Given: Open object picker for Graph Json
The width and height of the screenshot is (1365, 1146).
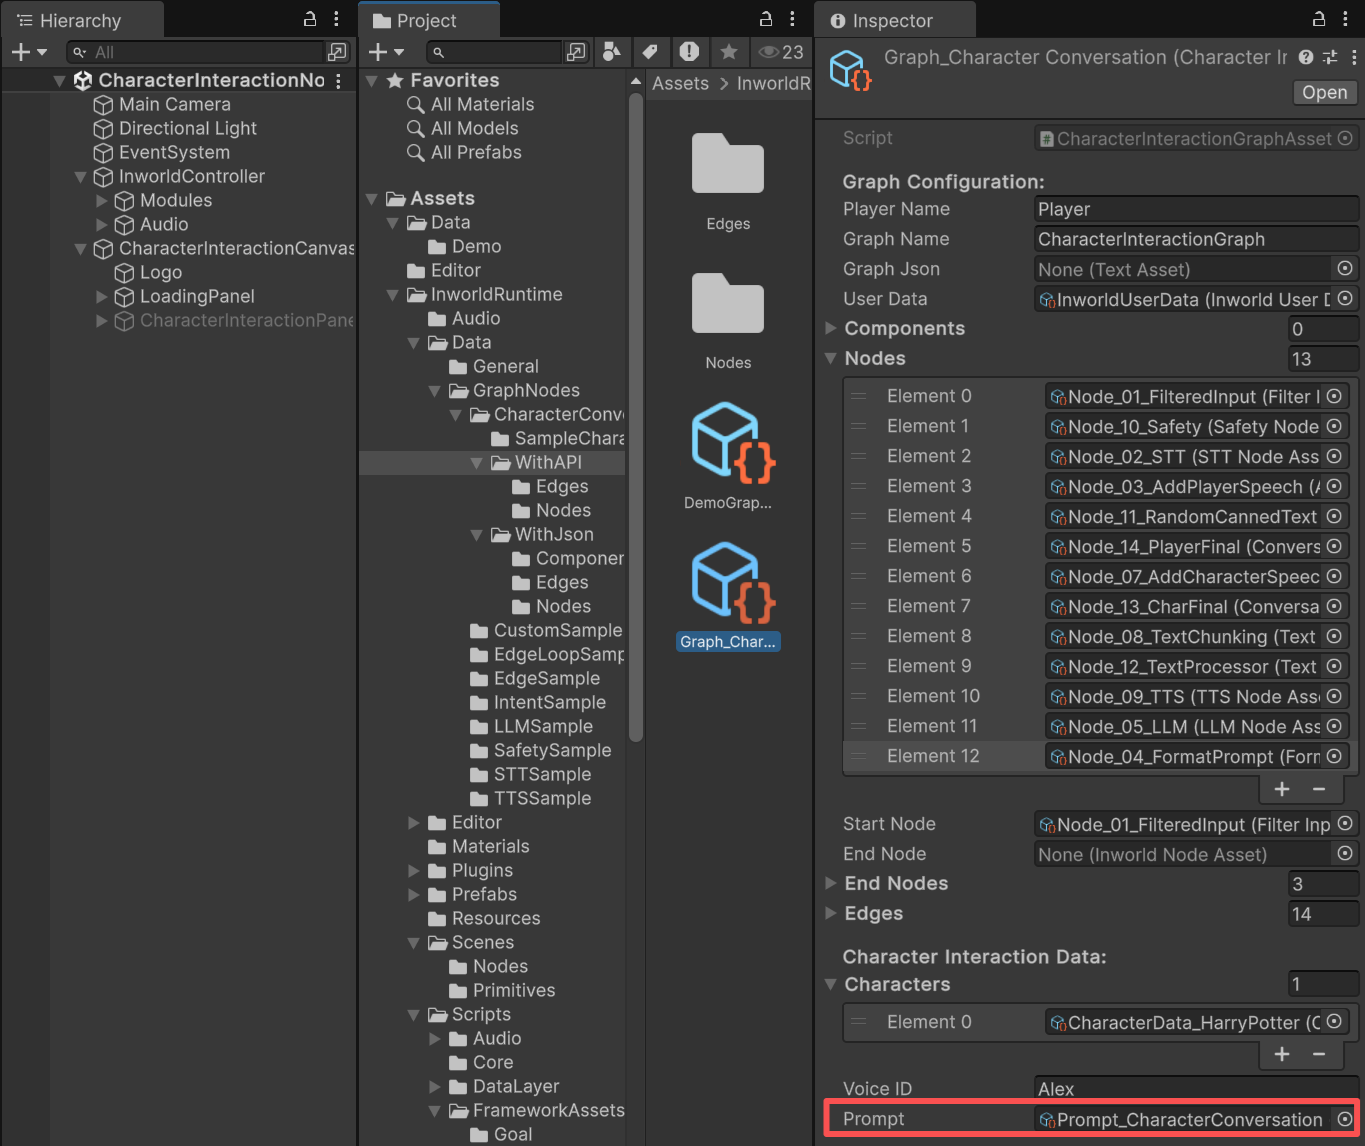Looking at the screenshot, I should pyautogui.click(x=1345, y=269).
